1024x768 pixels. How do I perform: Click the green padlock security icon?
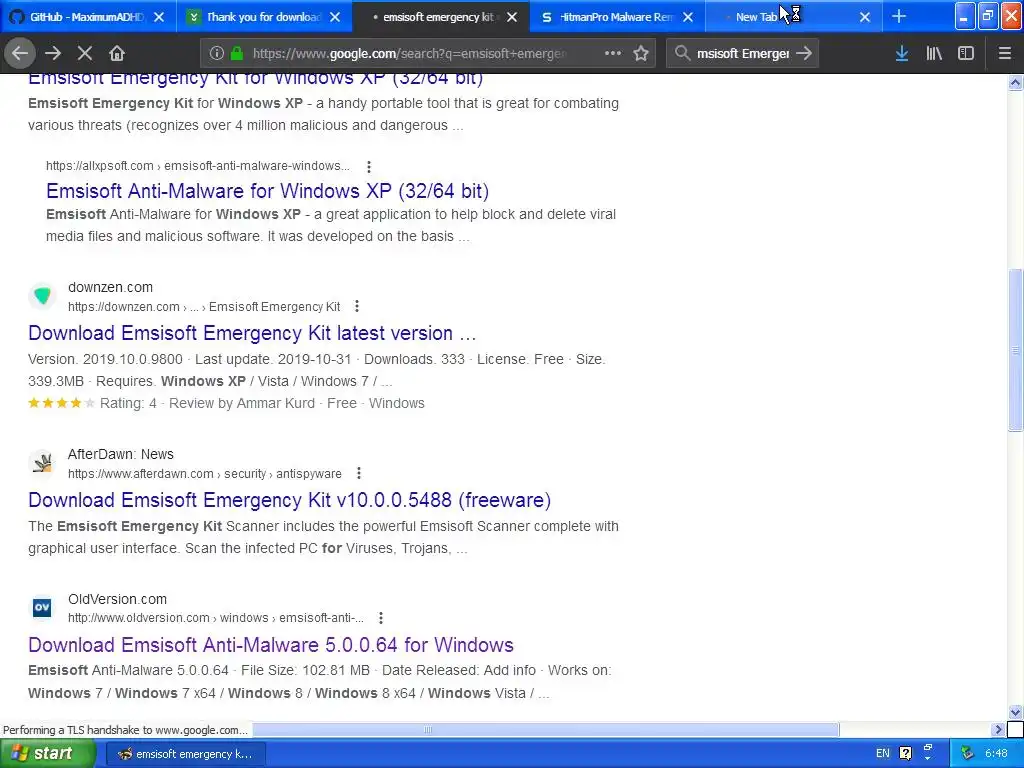coord(237,54)
